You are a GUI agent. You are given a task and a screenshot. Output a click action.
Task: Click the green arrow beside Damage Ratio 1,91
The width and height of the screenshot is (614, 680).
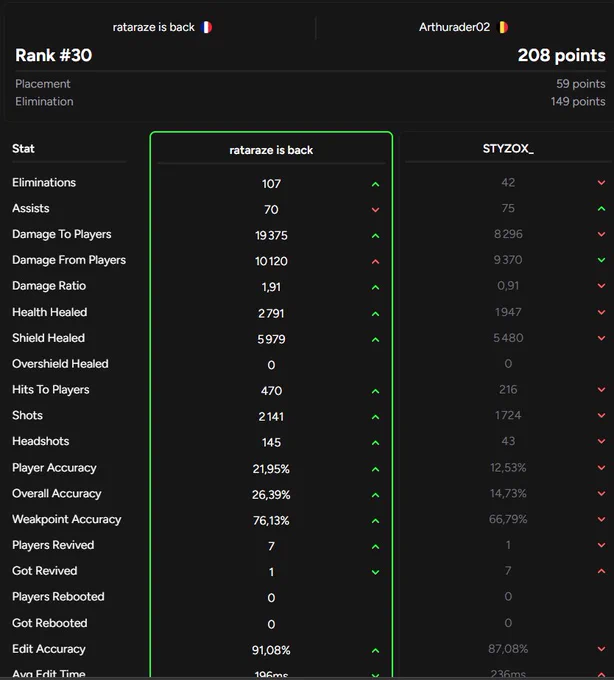tap(376, 288)
